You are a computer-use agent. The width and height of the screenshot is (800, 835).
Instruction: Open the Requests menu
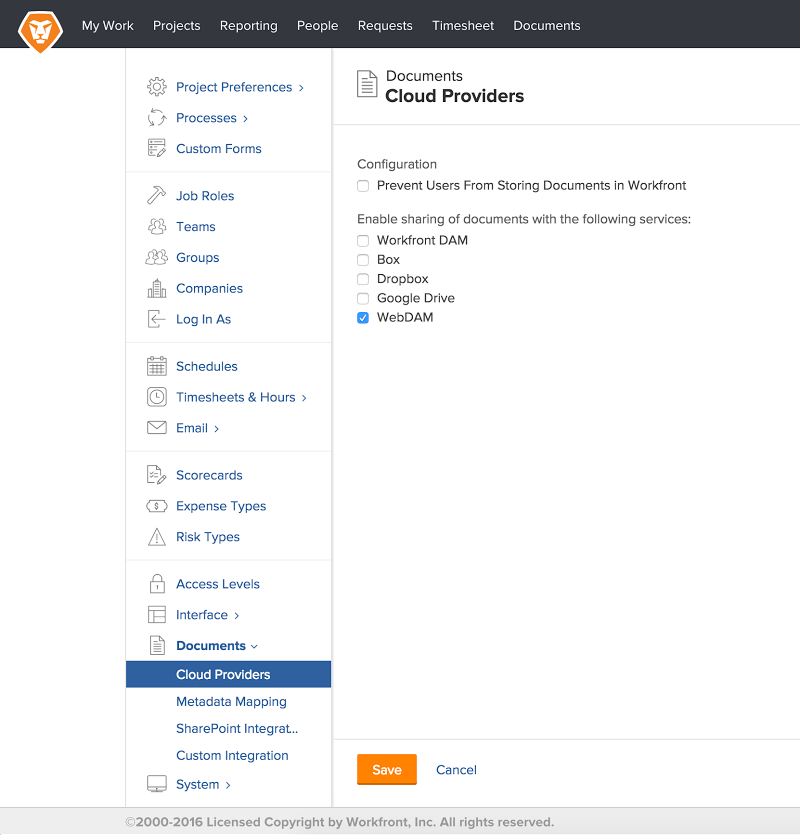pyautogui.click(x=385, y=26)
